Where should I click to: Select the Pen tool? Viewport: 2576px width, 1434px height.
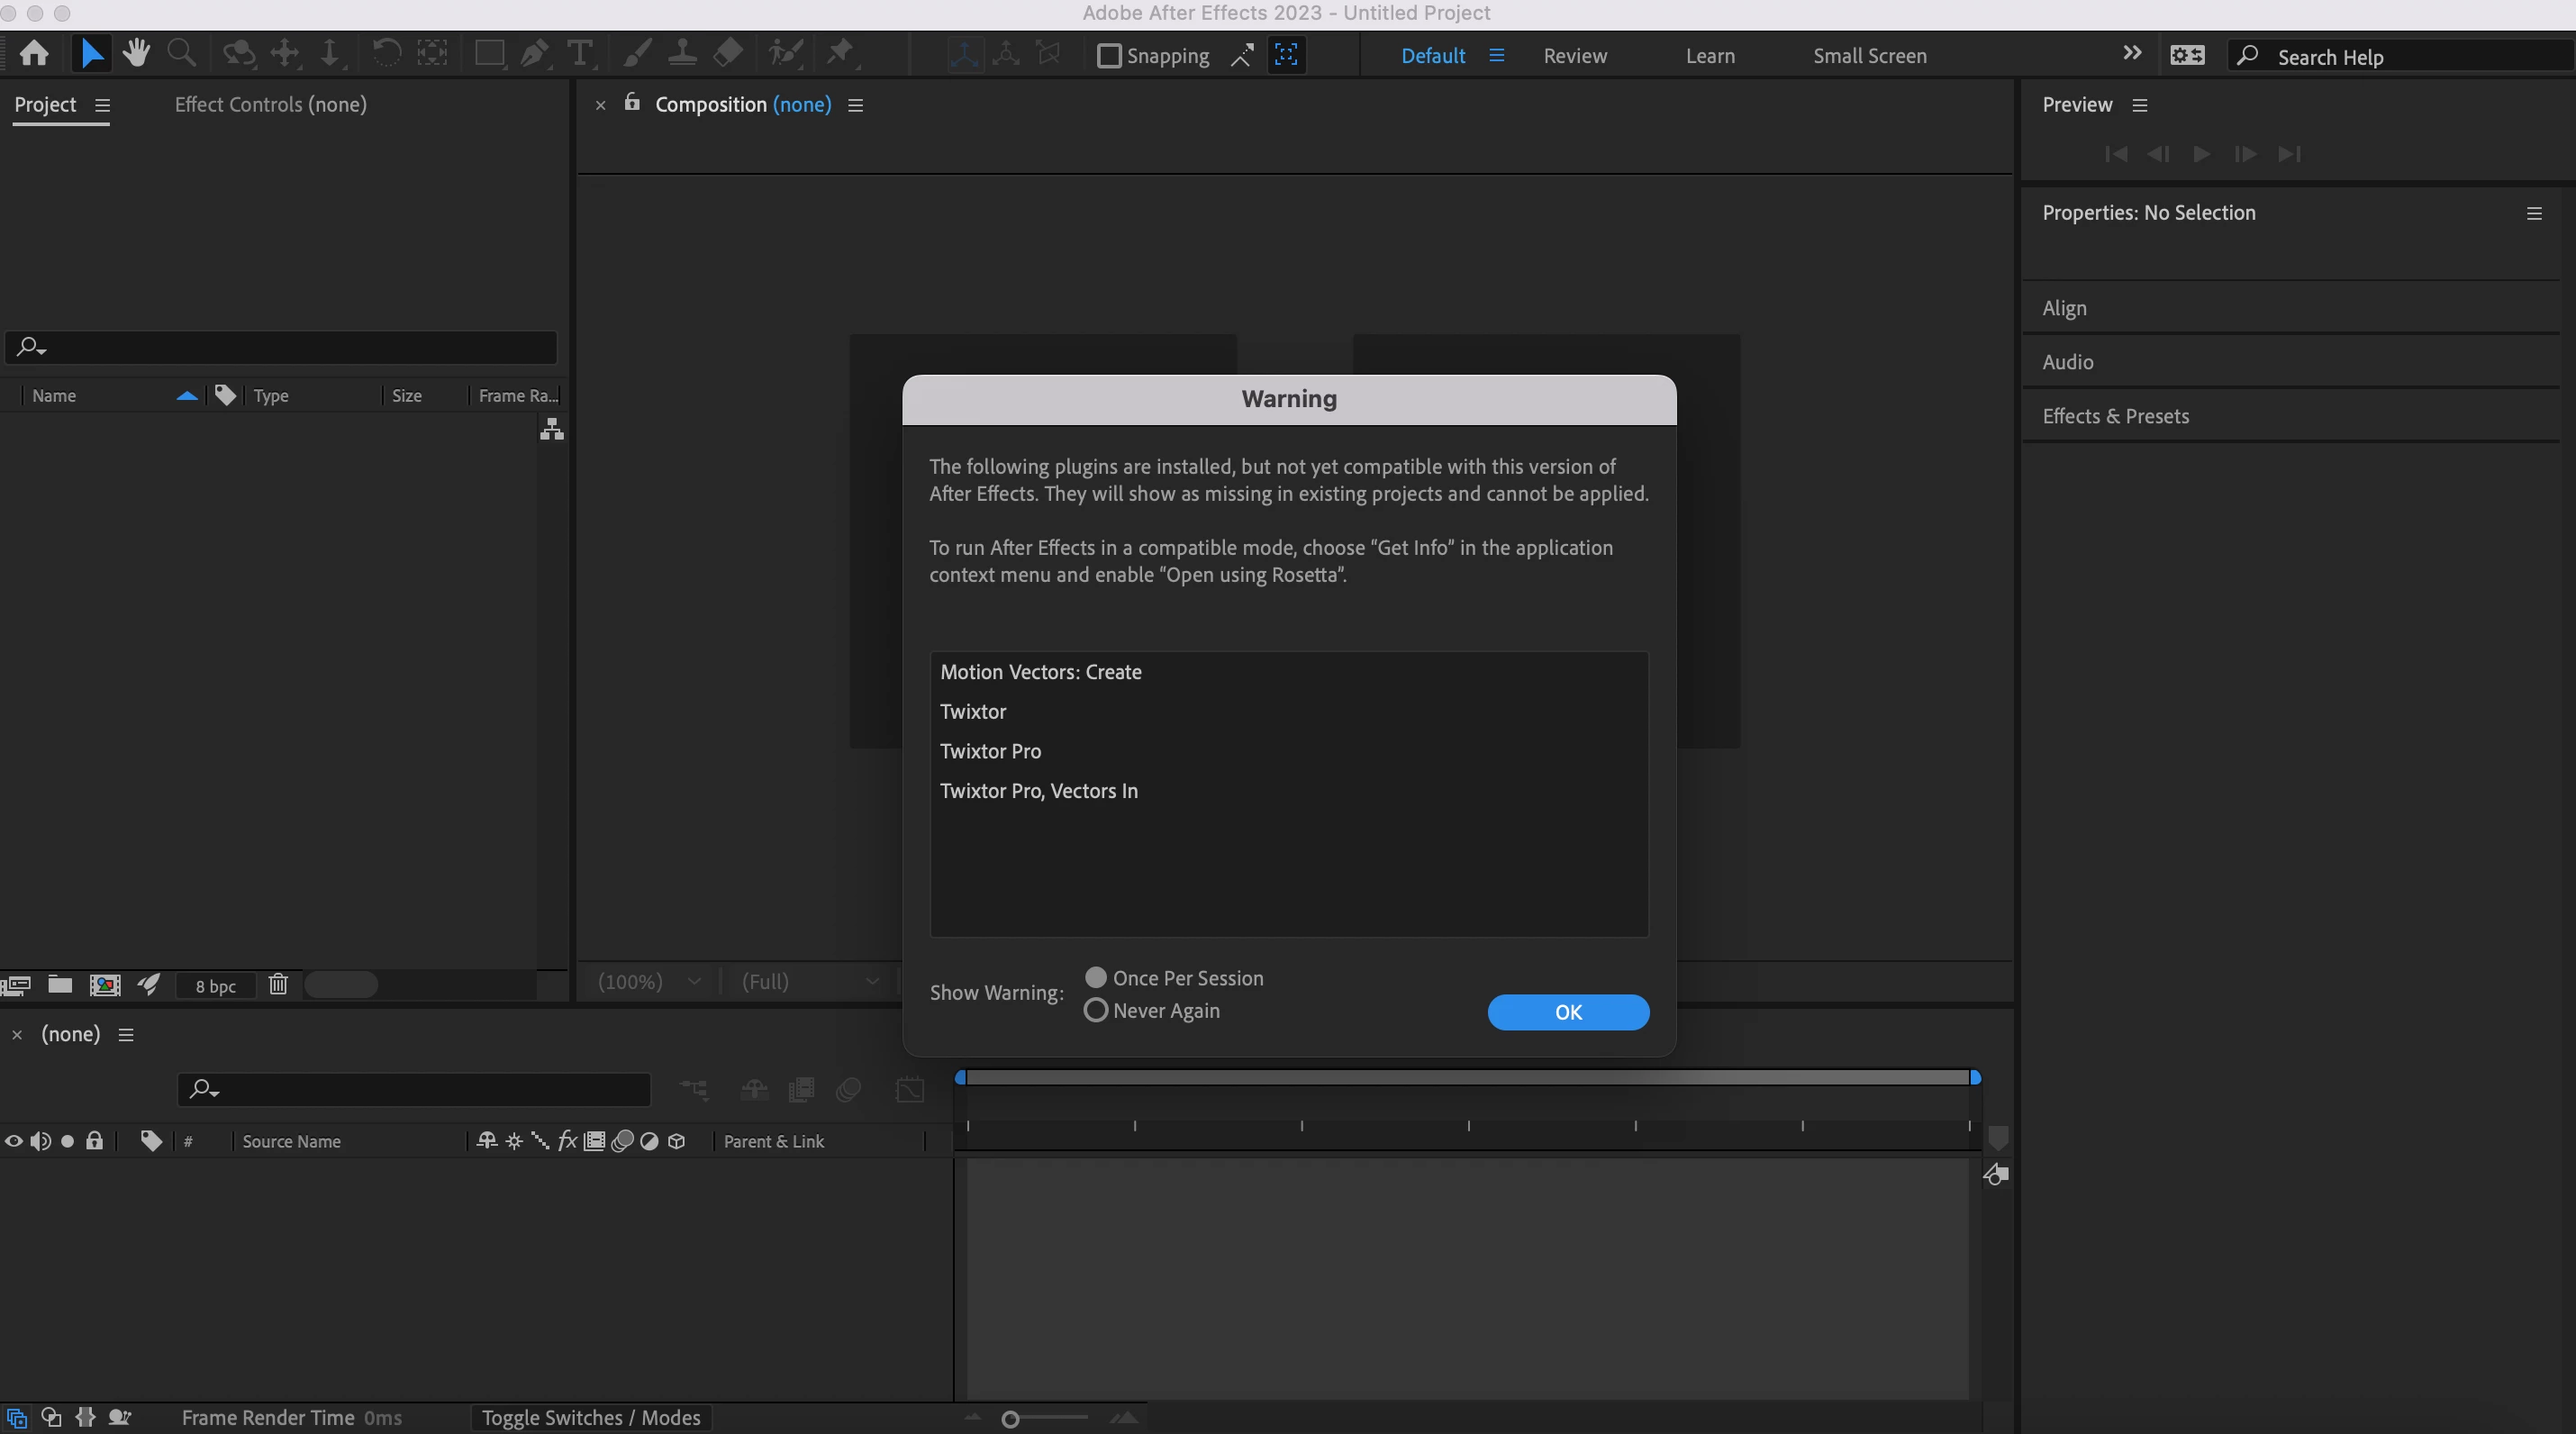click(x=534, y=53)
